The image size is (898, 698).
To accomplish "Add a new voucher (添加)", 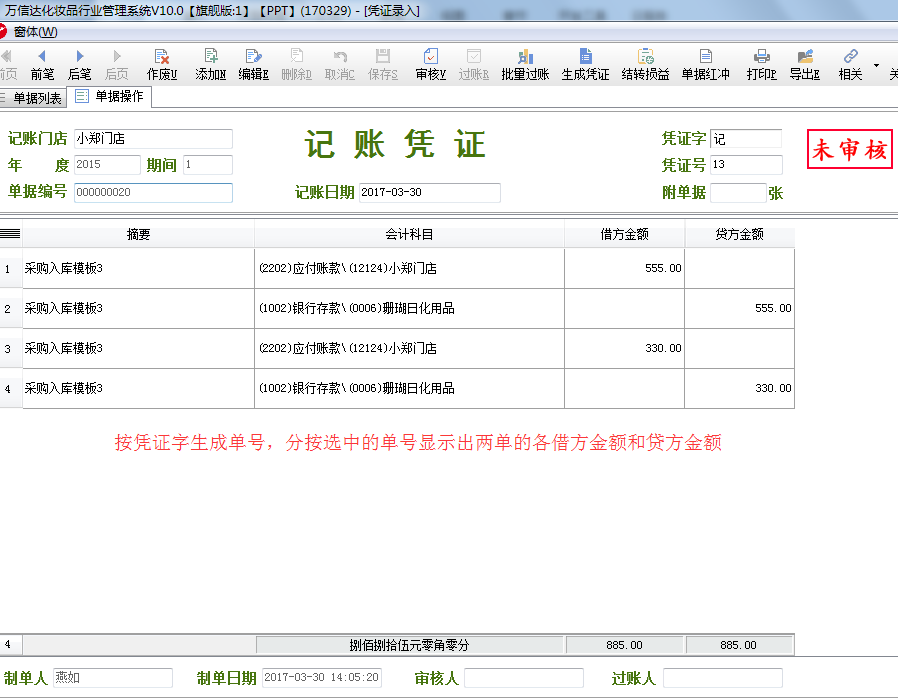I will pyautogui.click(x=211, y=65).
